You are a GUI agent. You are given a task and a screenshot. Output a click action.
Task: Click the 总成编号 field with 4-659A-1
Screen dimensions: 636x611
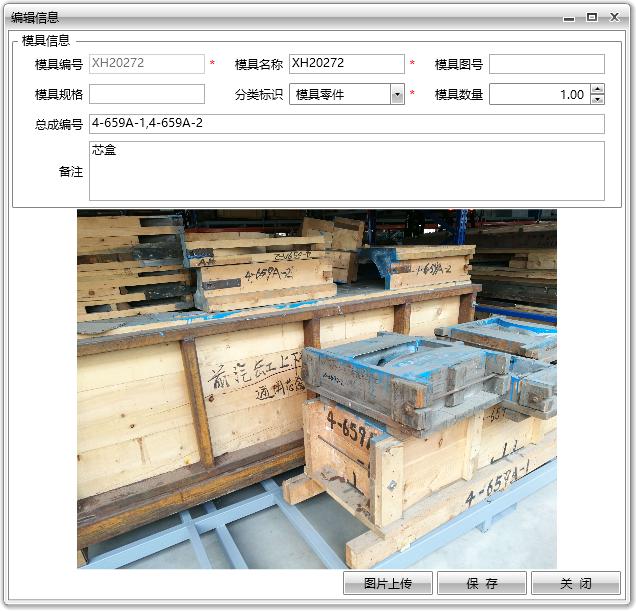tap(346, 124)
